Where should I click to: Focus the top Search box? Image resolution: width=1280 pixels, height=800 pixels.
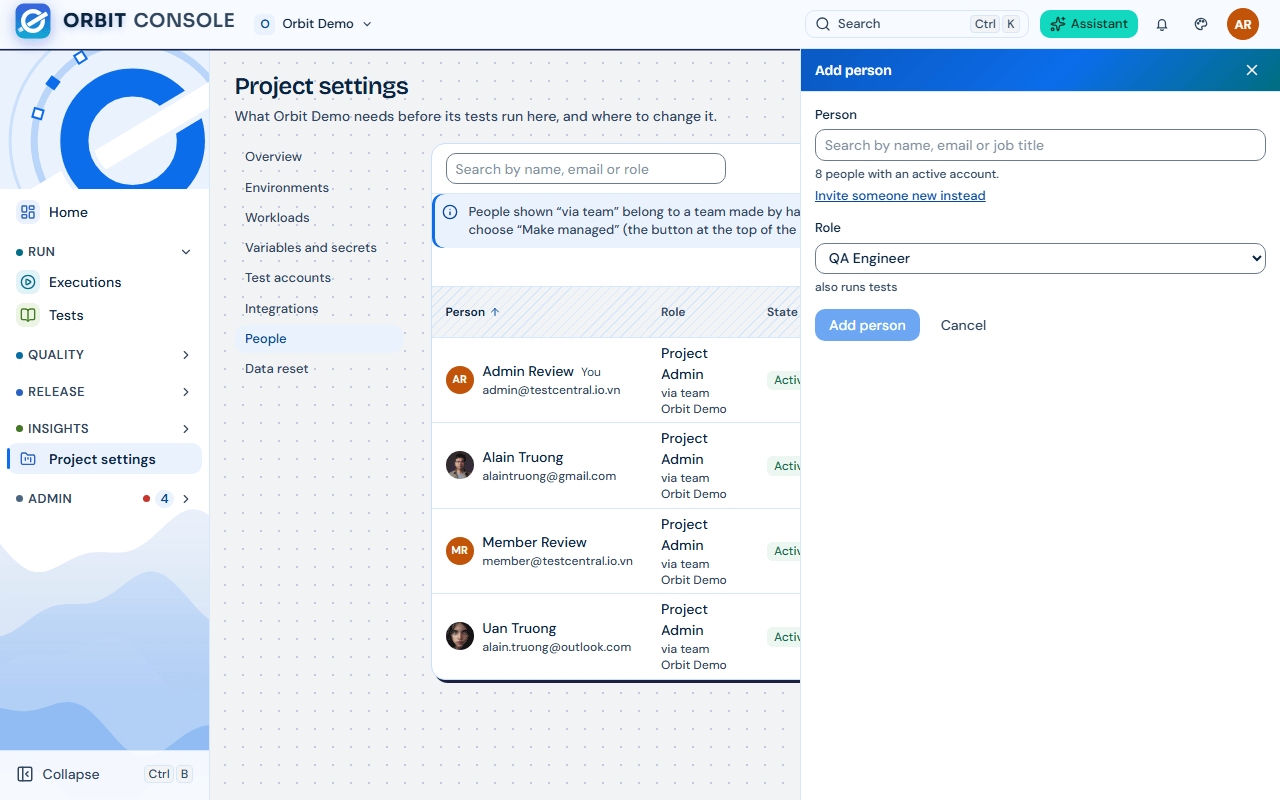917,24
